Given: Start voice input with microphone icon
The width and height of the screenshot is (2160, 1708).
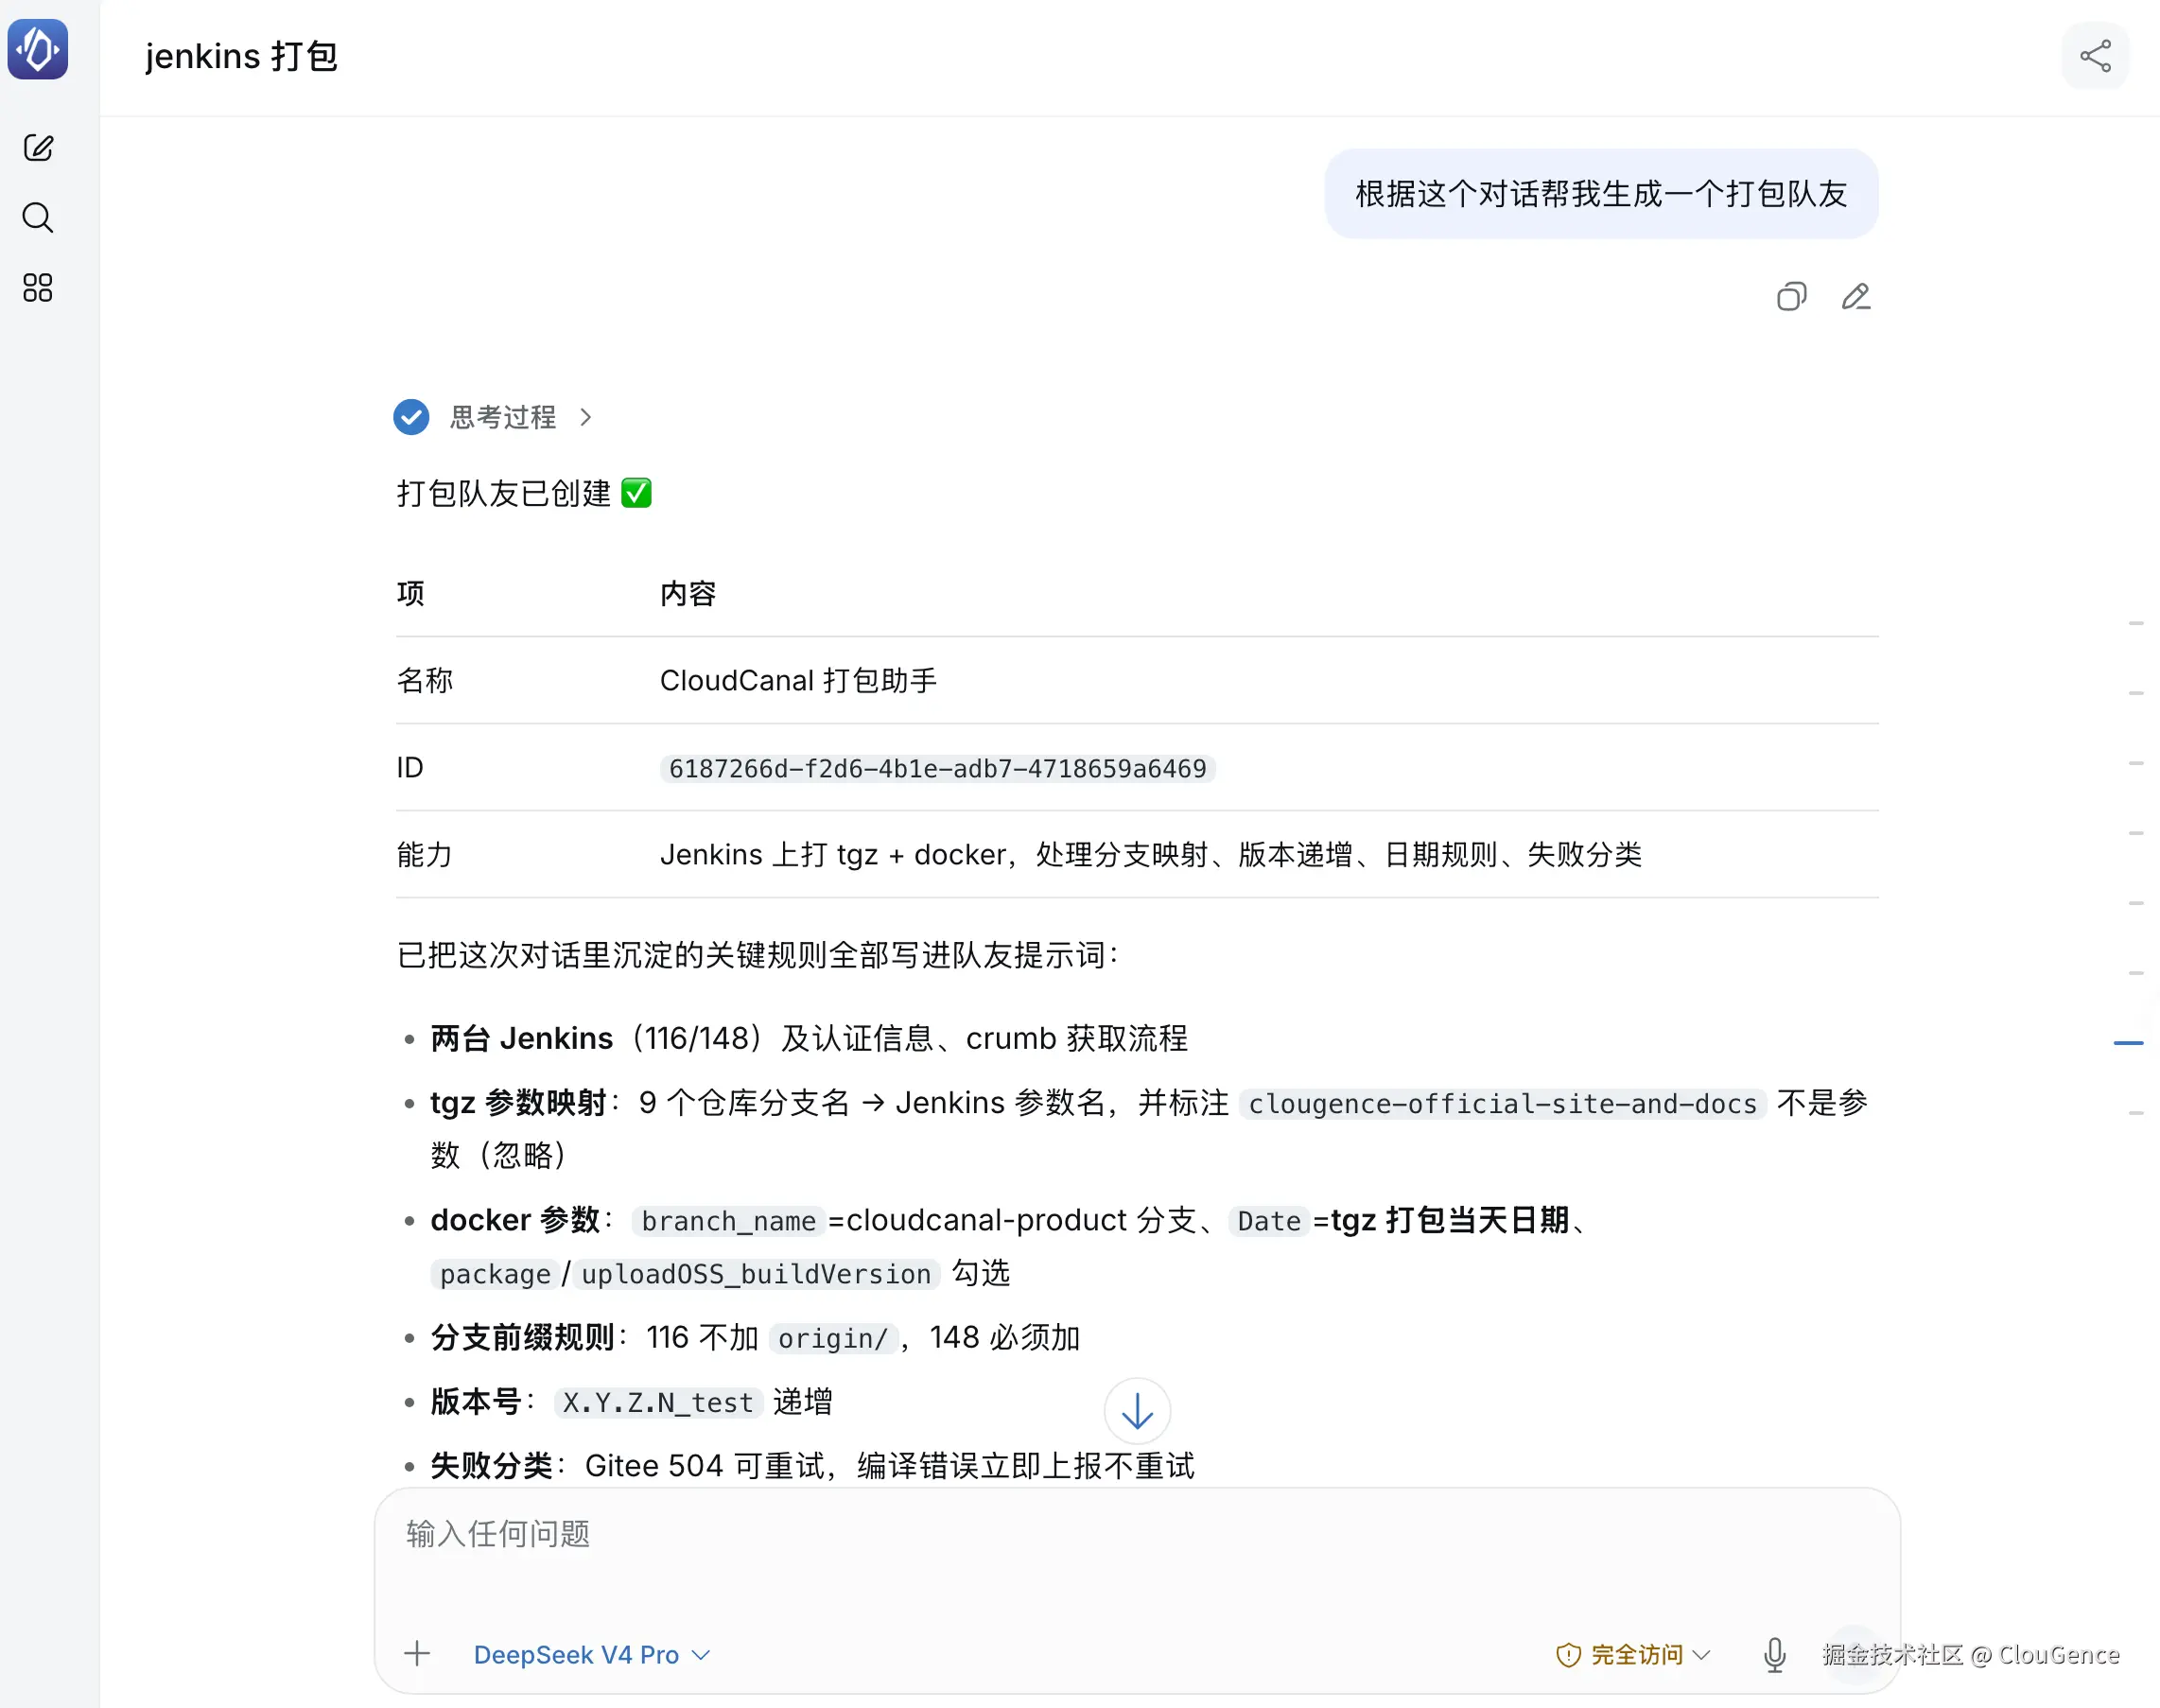Looking at the screenshot, I should click(1775, 1654).
